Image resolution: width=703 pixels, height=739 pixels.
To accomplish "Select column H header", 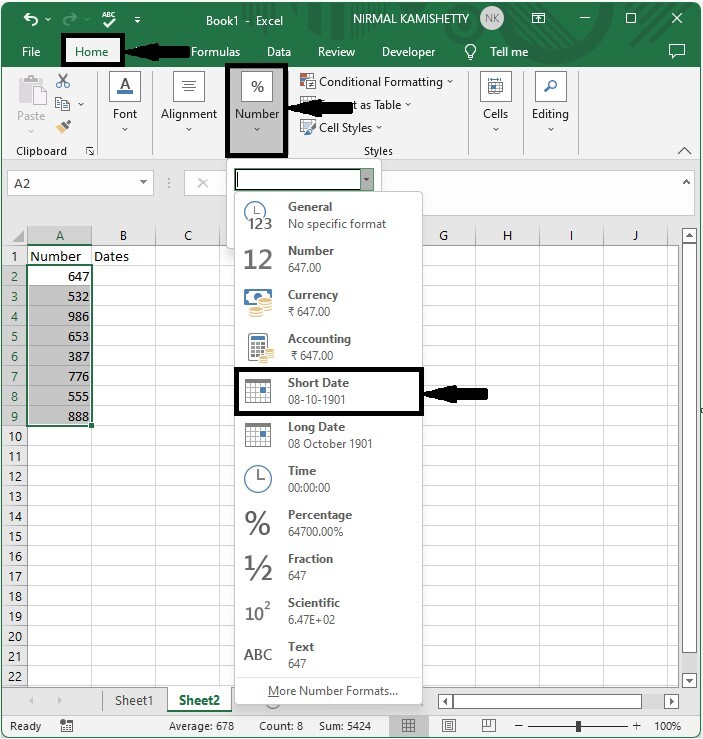I will coord(507,235).
